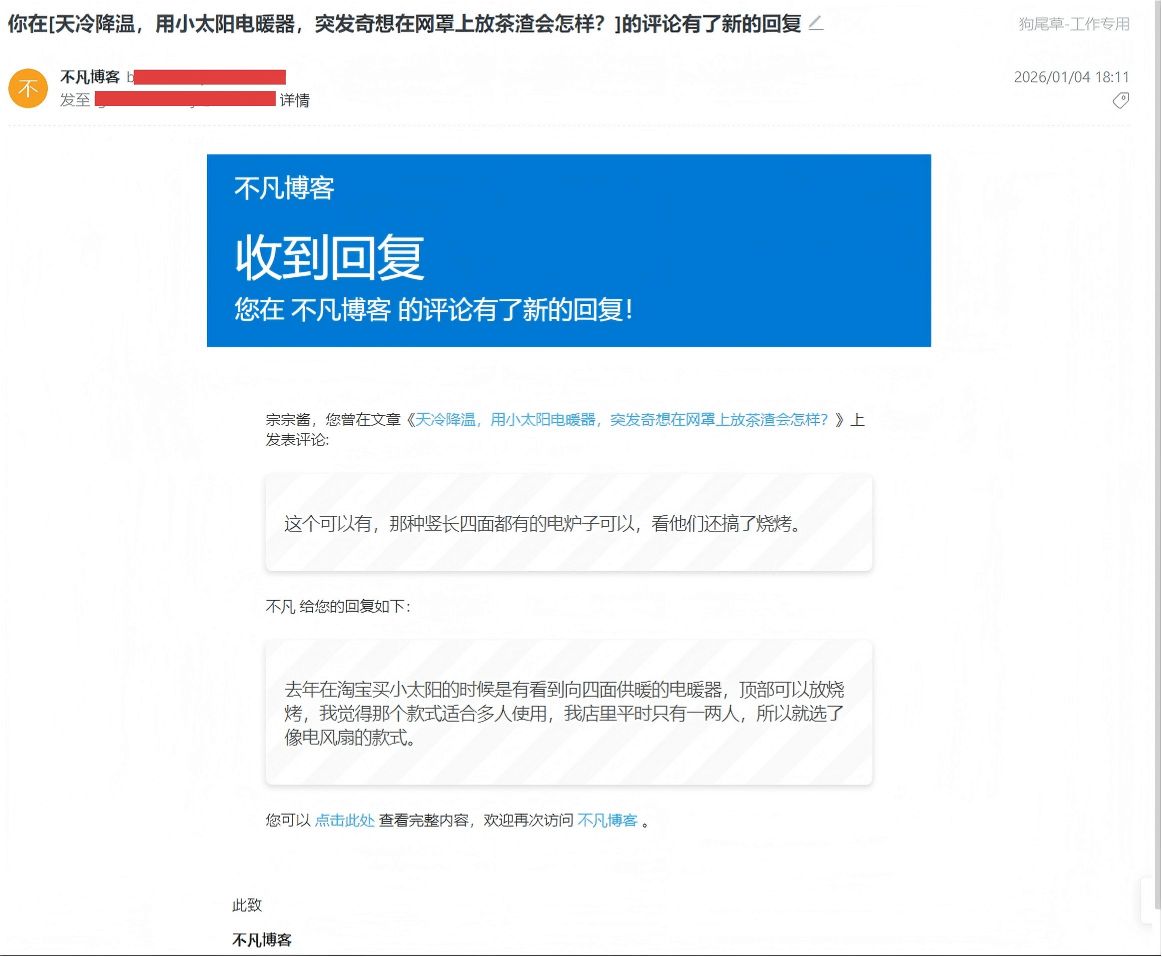This screenshot has height=957, width=1162.
Task: Click the 不凡博客 title atop the blue banner
Action: [284, 188]
